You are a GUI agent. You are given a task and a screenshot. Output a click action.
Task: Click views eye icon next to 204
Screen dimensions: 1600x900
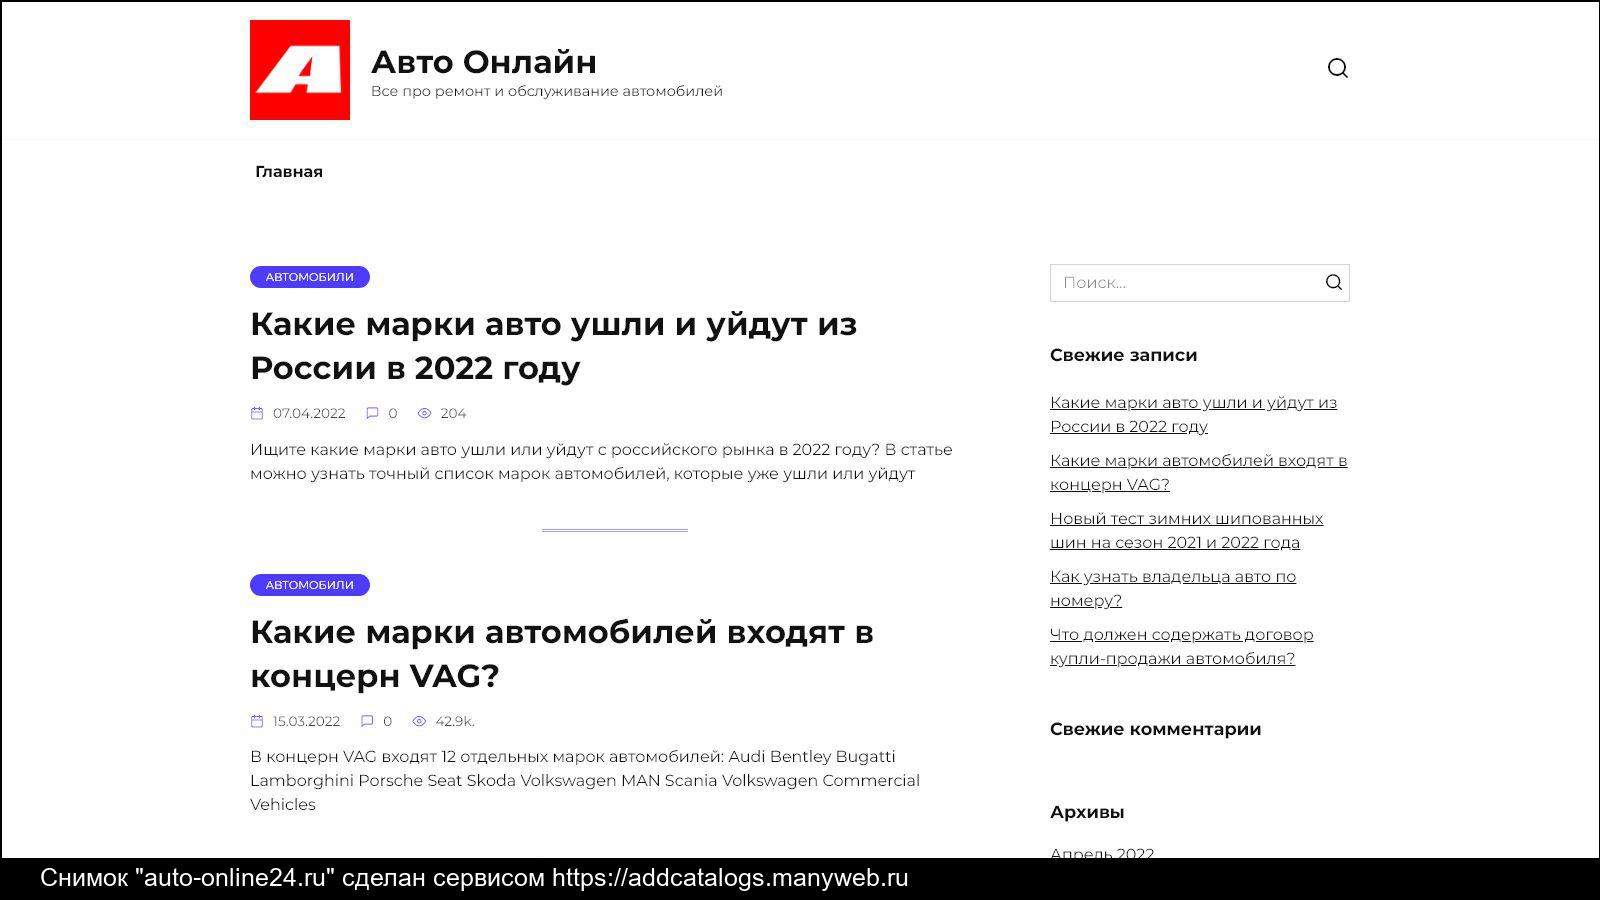(424, 413)
